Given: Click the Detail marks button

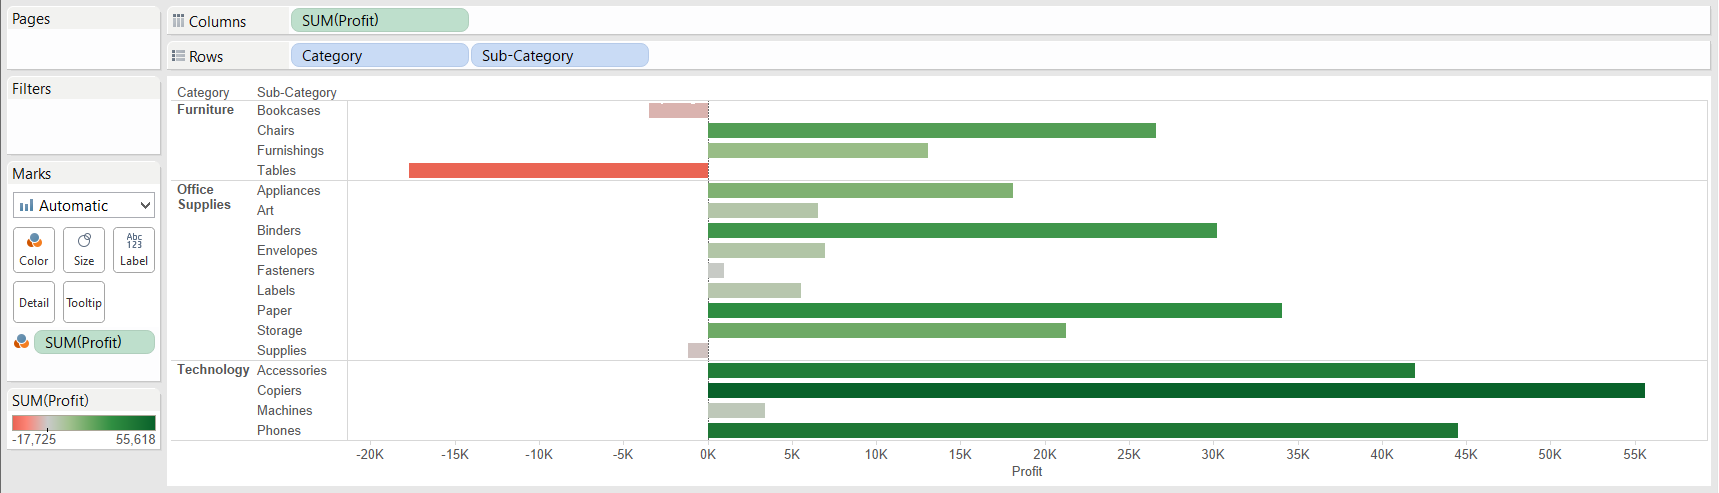Looking at the screenshot, I should [x=34, y=302].
